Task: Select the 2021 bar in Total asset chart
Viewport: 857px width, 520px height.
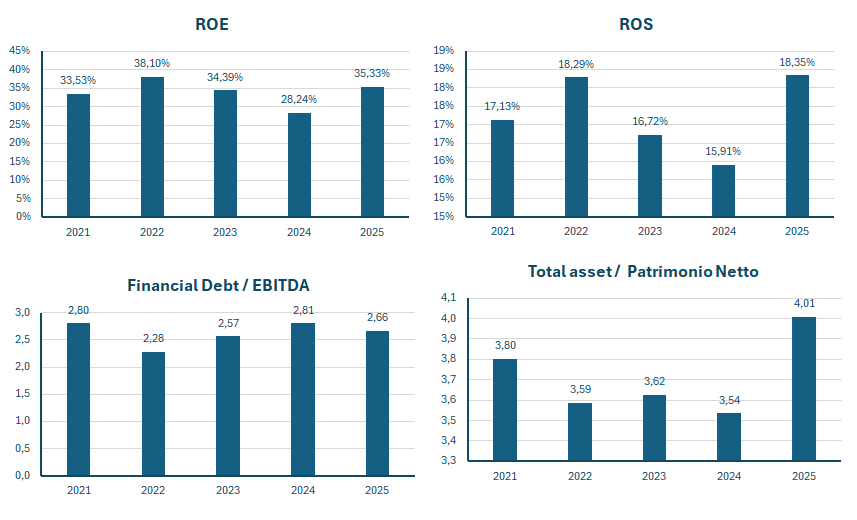Action: click(506, 410)
